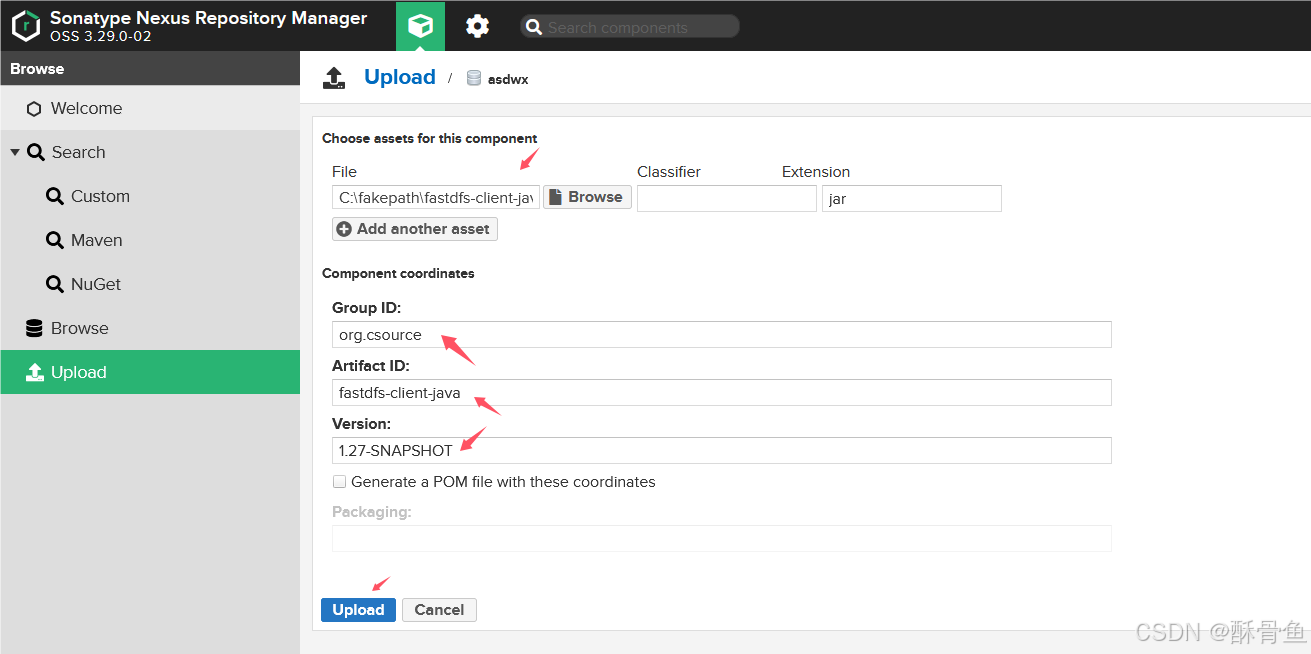Click the Custom search magnifier icon
Viewport: 1311px width, 654px height.
point(55,196)
